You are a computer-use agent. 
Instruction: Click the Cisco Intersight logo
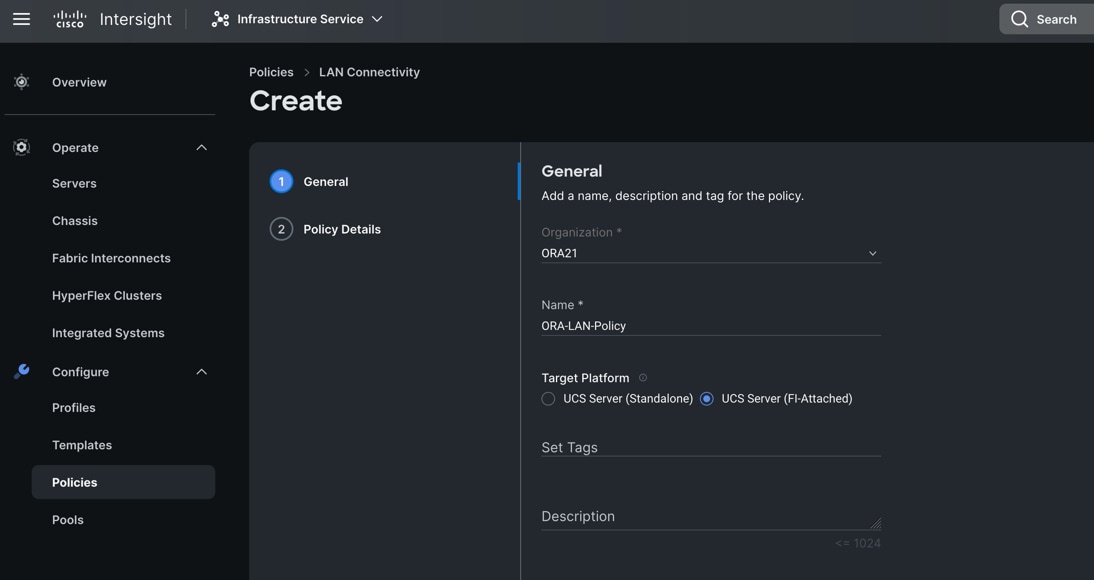point(112,19)
